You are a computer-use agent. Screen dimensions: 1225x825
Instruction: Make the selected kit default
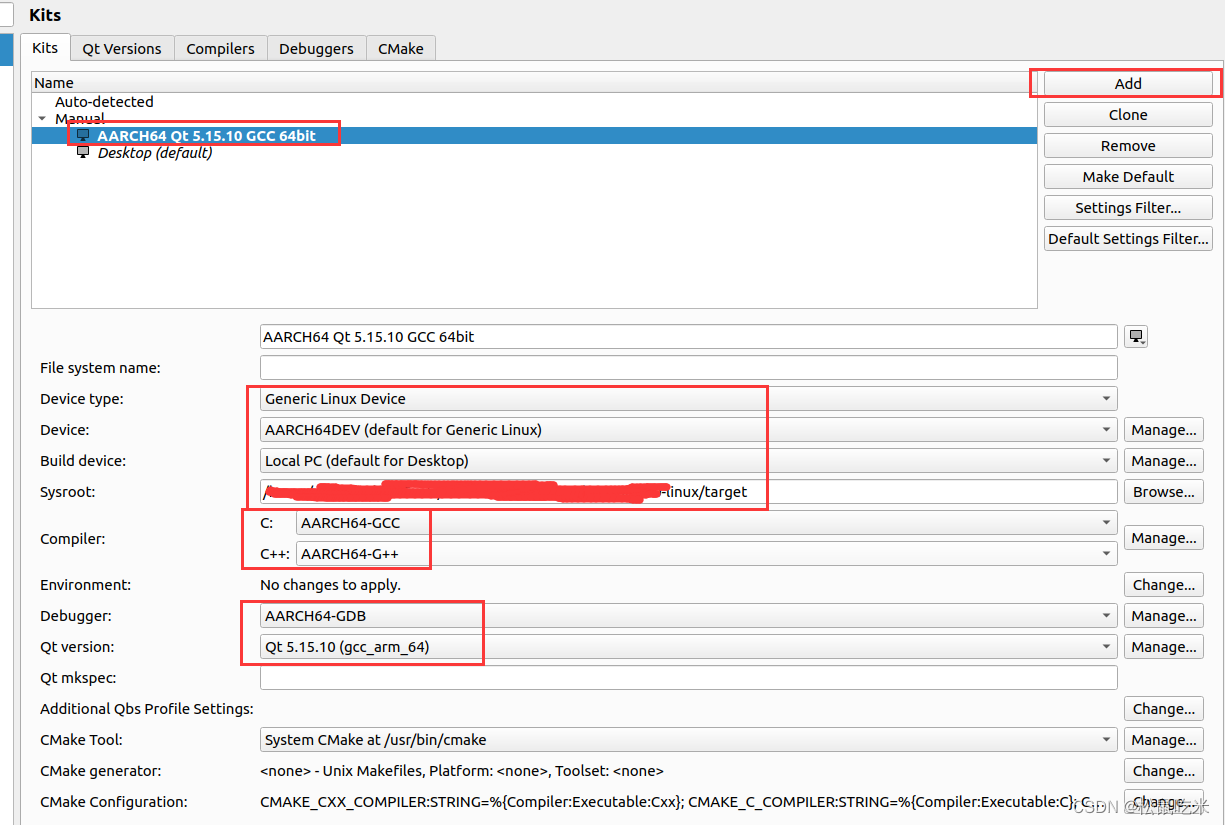tap(1127, 176)
